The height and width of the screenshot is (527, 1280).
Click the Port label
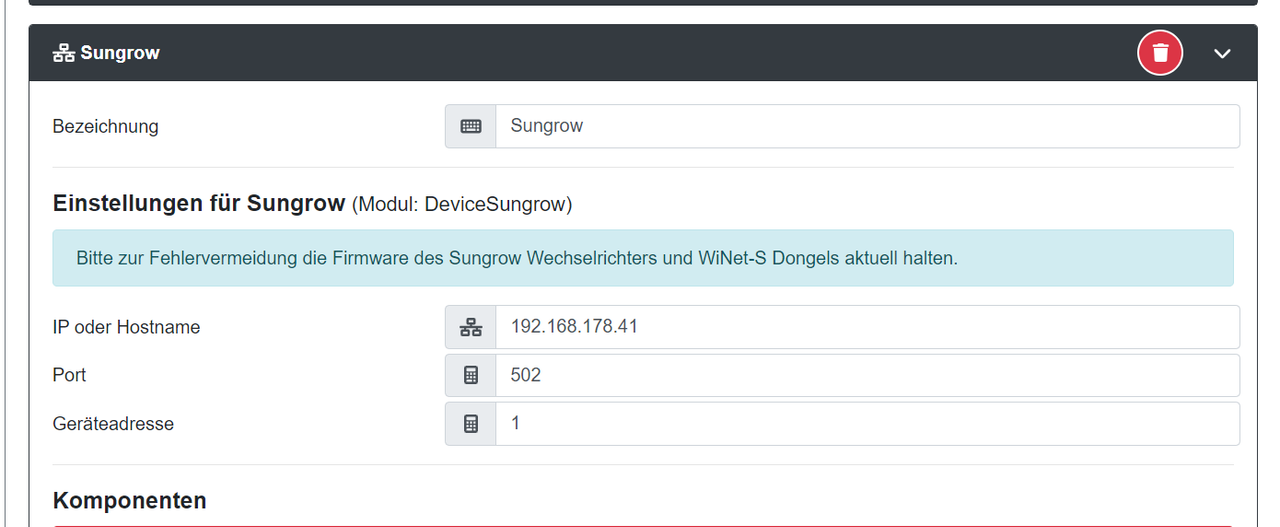(x=70, y=375)
